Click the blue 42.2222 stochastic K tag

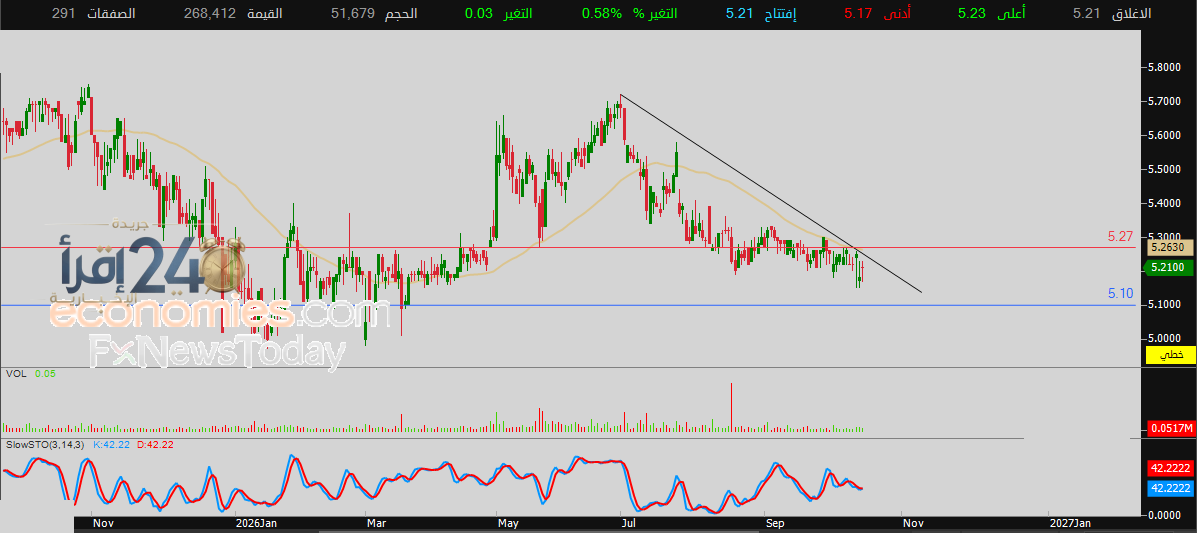click(x=1170, y=489)
